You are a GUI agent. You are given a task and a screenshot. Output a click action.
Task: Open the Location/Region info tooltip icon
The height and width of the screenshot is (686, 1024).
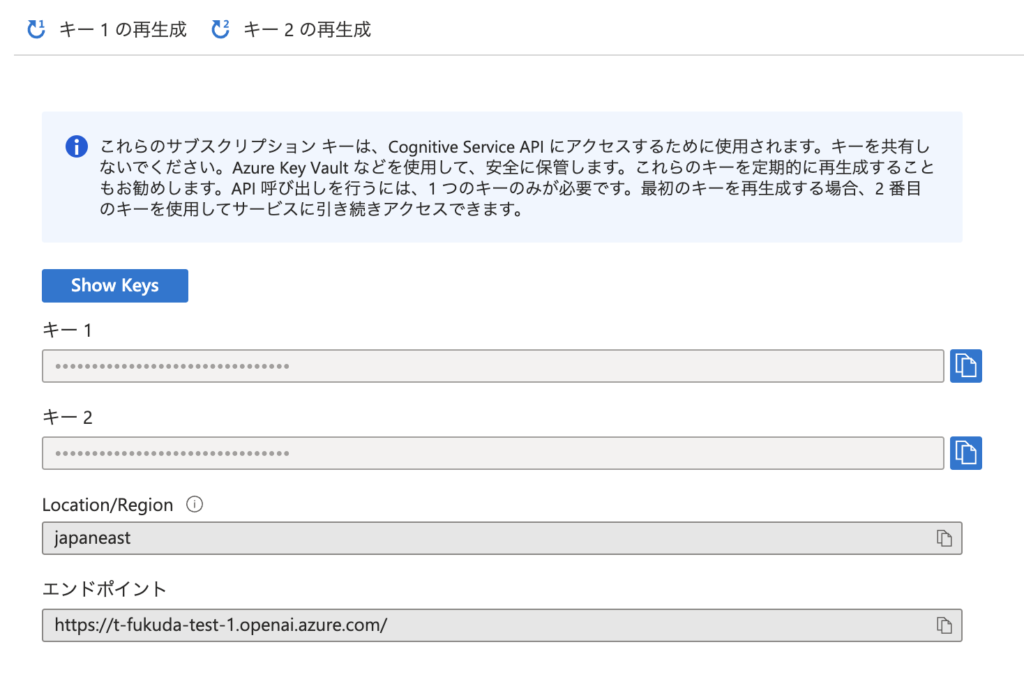(x=195, y=504)
